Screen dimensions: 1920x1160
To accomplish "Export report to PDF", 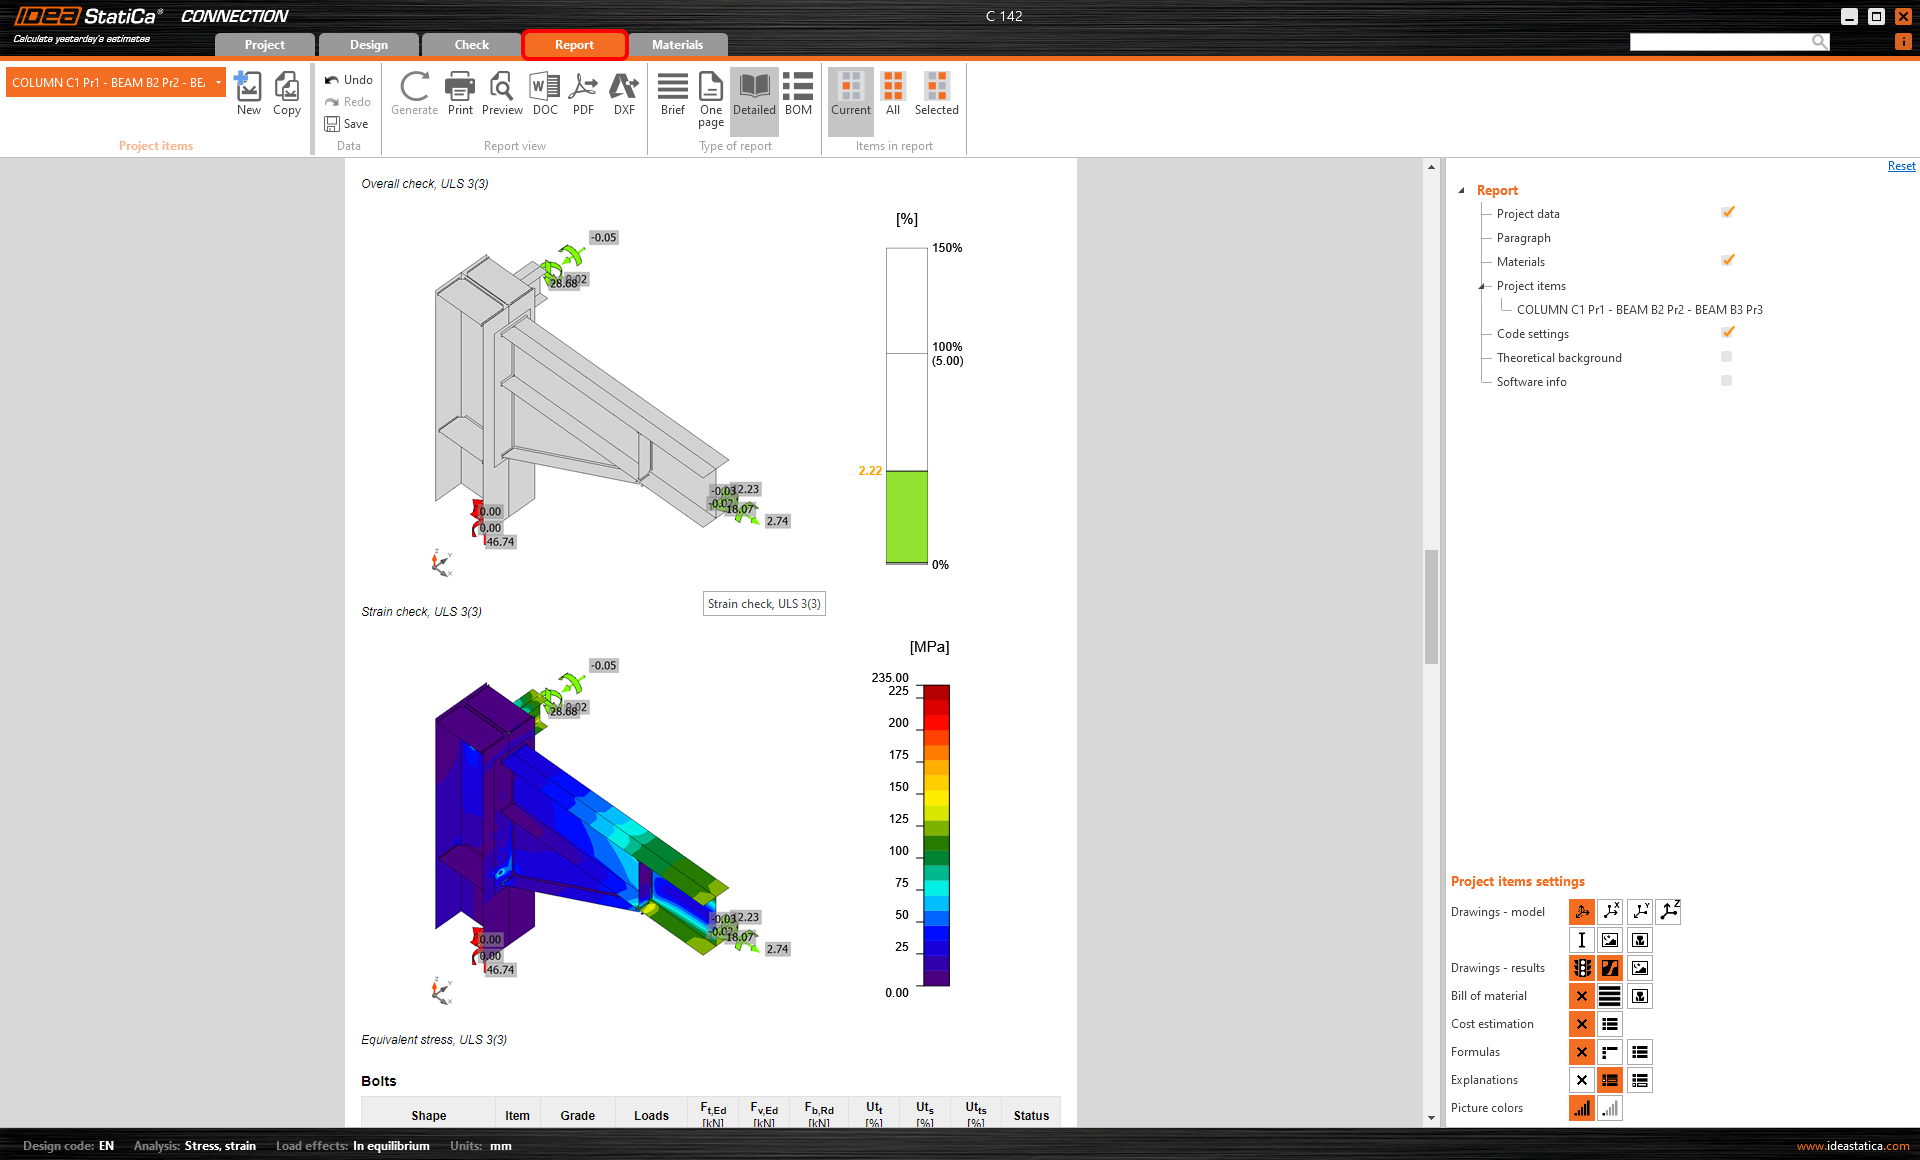I will 583,93.
